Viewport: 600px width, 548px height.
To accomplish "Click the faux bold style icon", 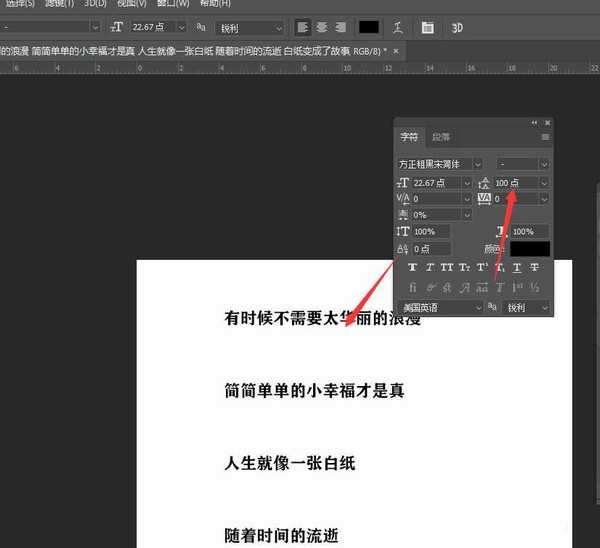I will 411,267.
